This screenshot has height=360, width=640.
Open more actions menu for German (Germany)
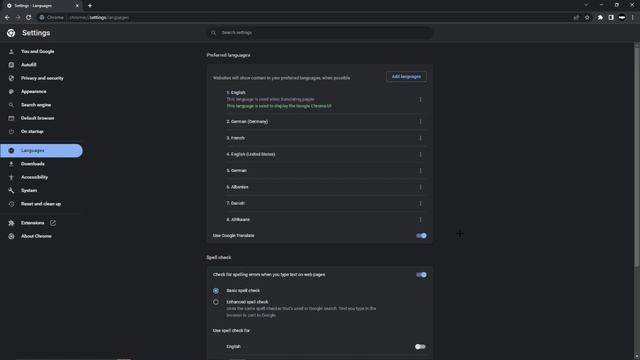[x=420, y=122]
